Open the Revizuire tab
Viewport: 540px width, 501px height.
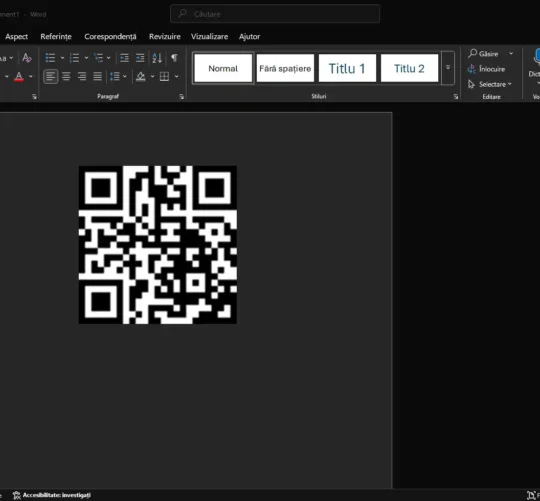pos(165,36)
